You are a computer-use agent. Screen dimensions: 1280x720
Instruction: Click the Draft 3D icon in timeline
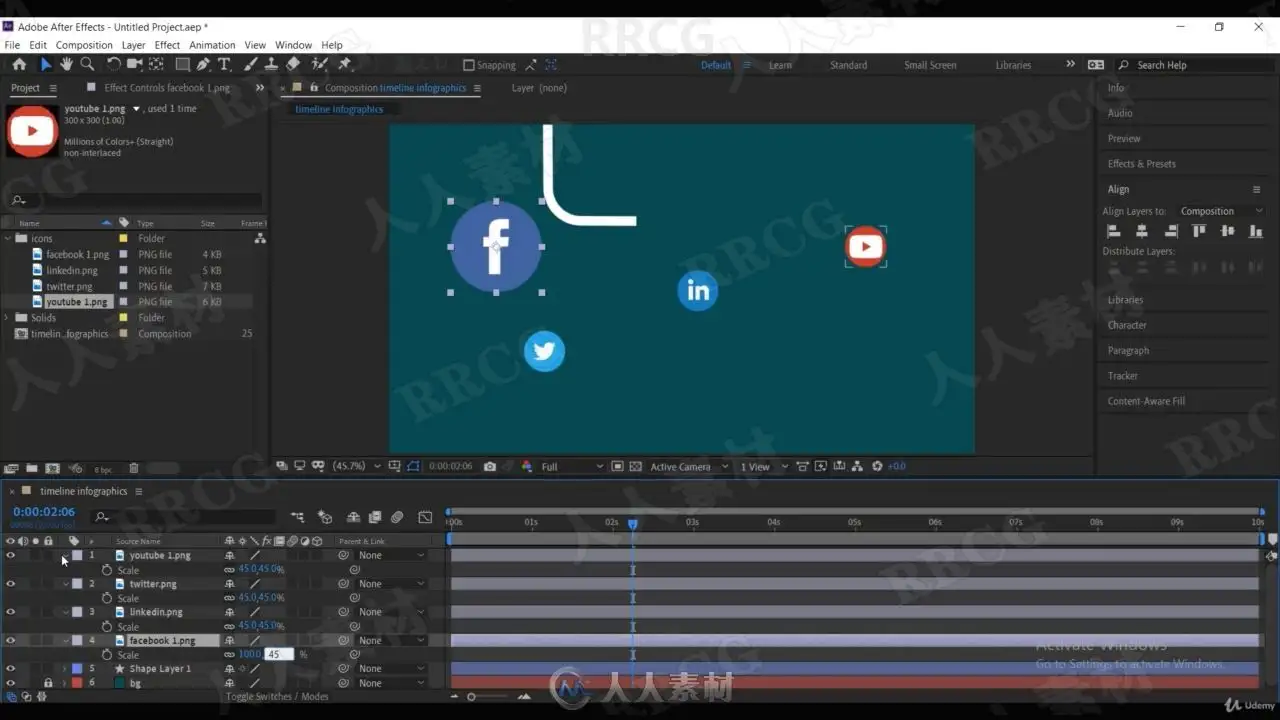(325, 517)
